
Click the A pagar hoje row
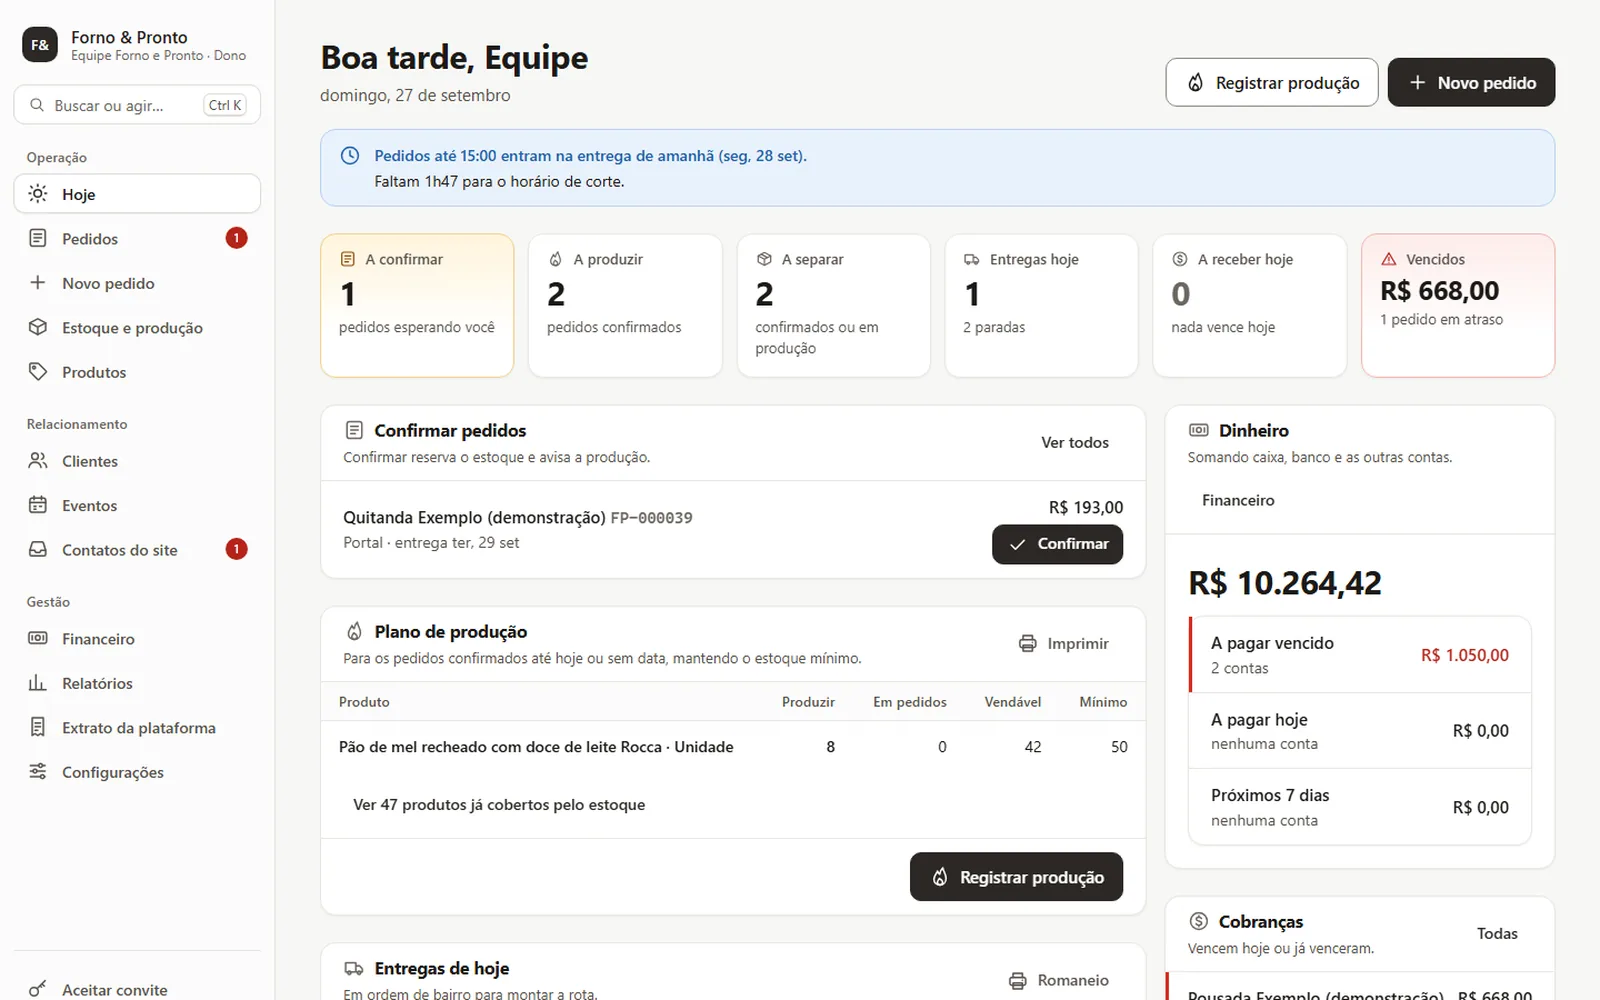click(x=1360, y=731)
